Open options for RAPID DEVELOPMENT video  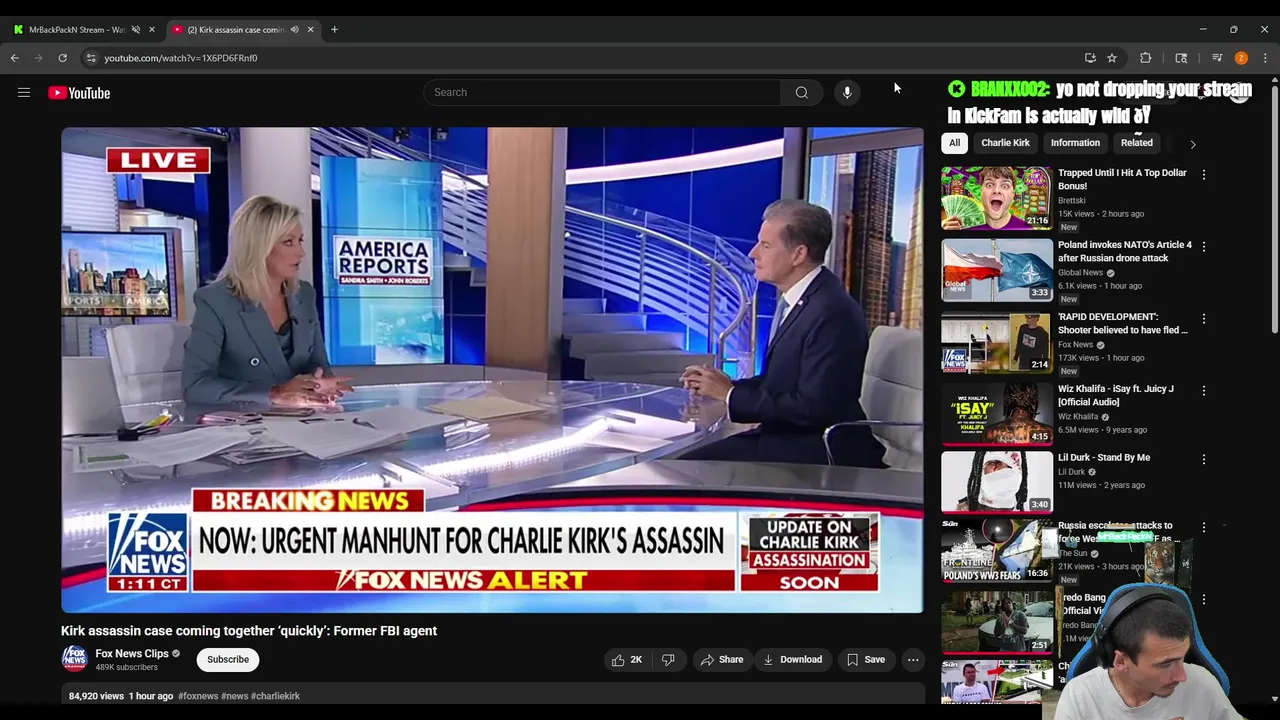1204,318
